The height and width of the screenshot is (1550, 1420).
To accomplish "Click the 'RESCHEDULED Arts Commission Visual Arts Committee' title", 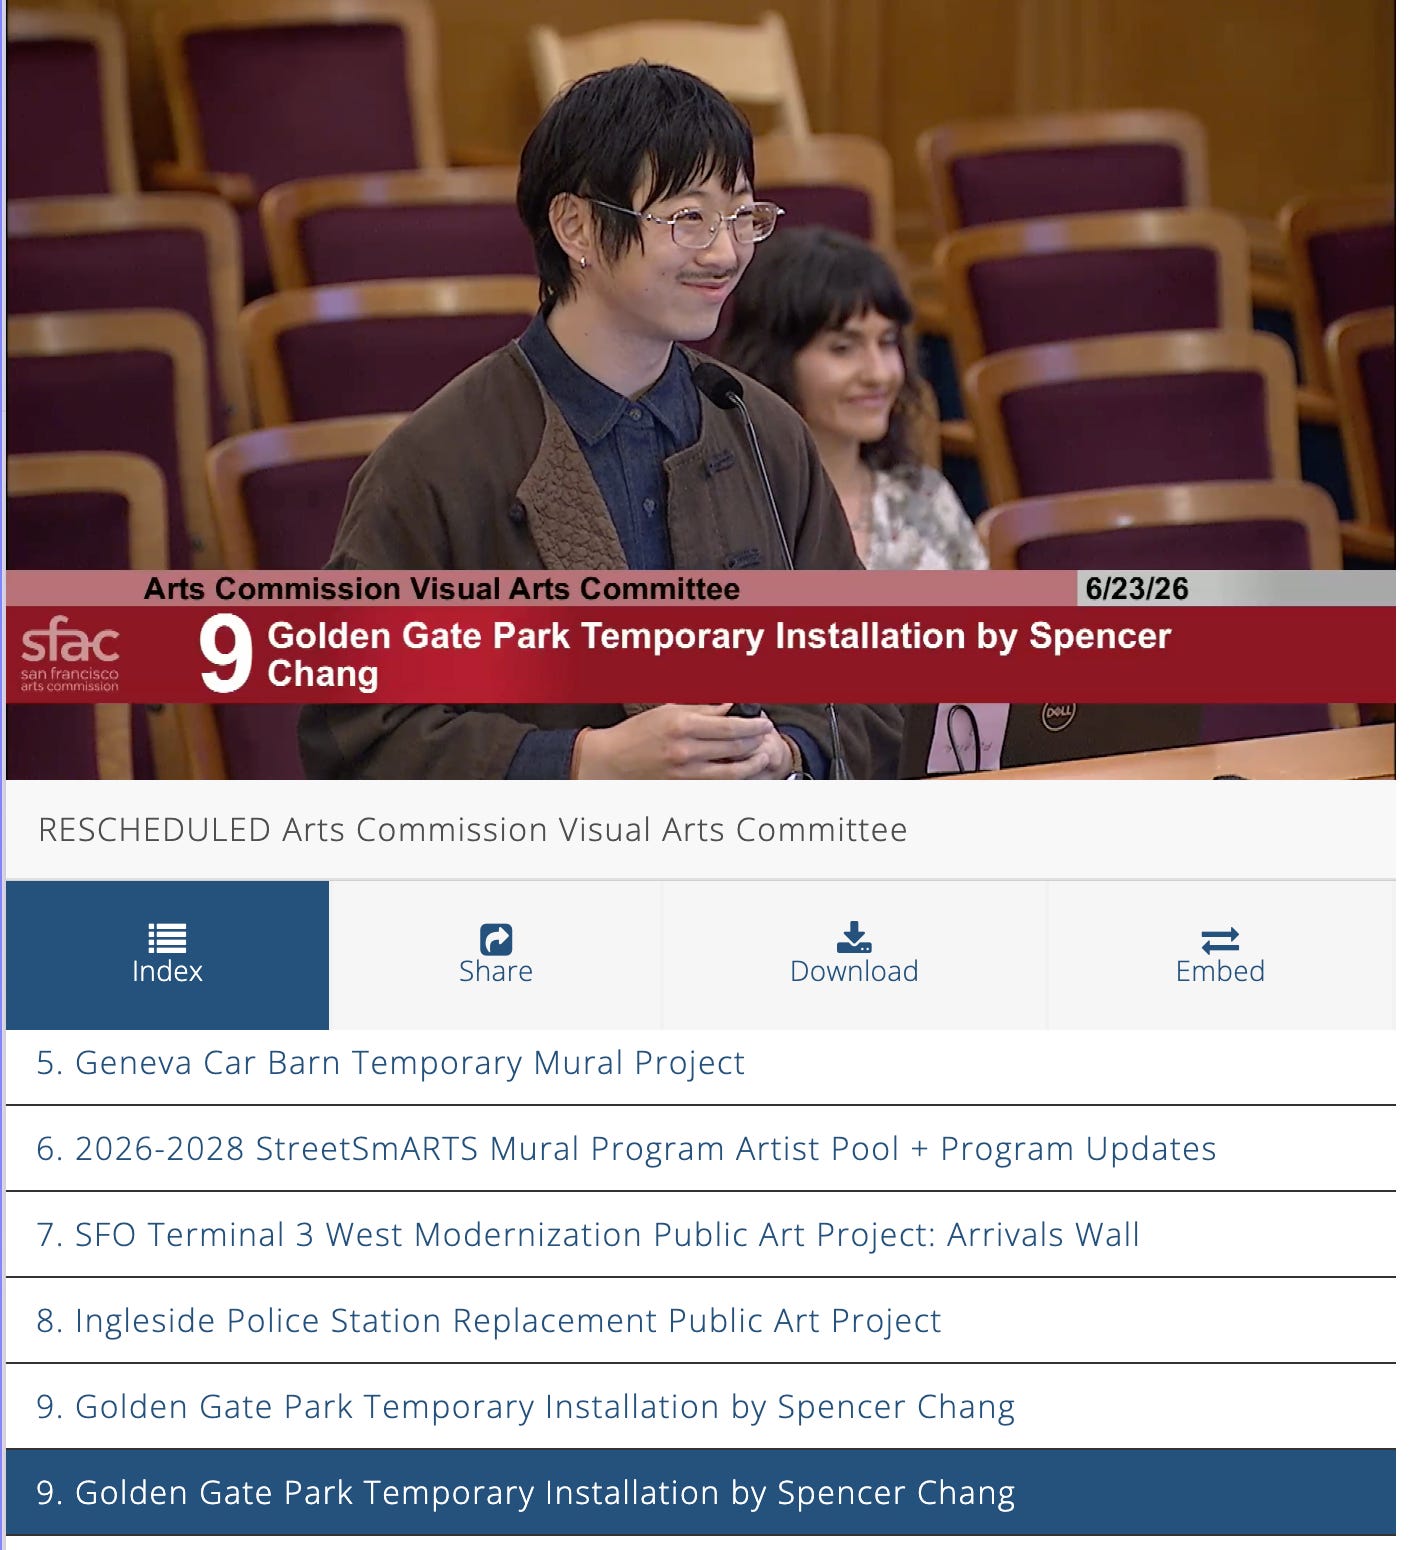I will click(x=473, y=830).
